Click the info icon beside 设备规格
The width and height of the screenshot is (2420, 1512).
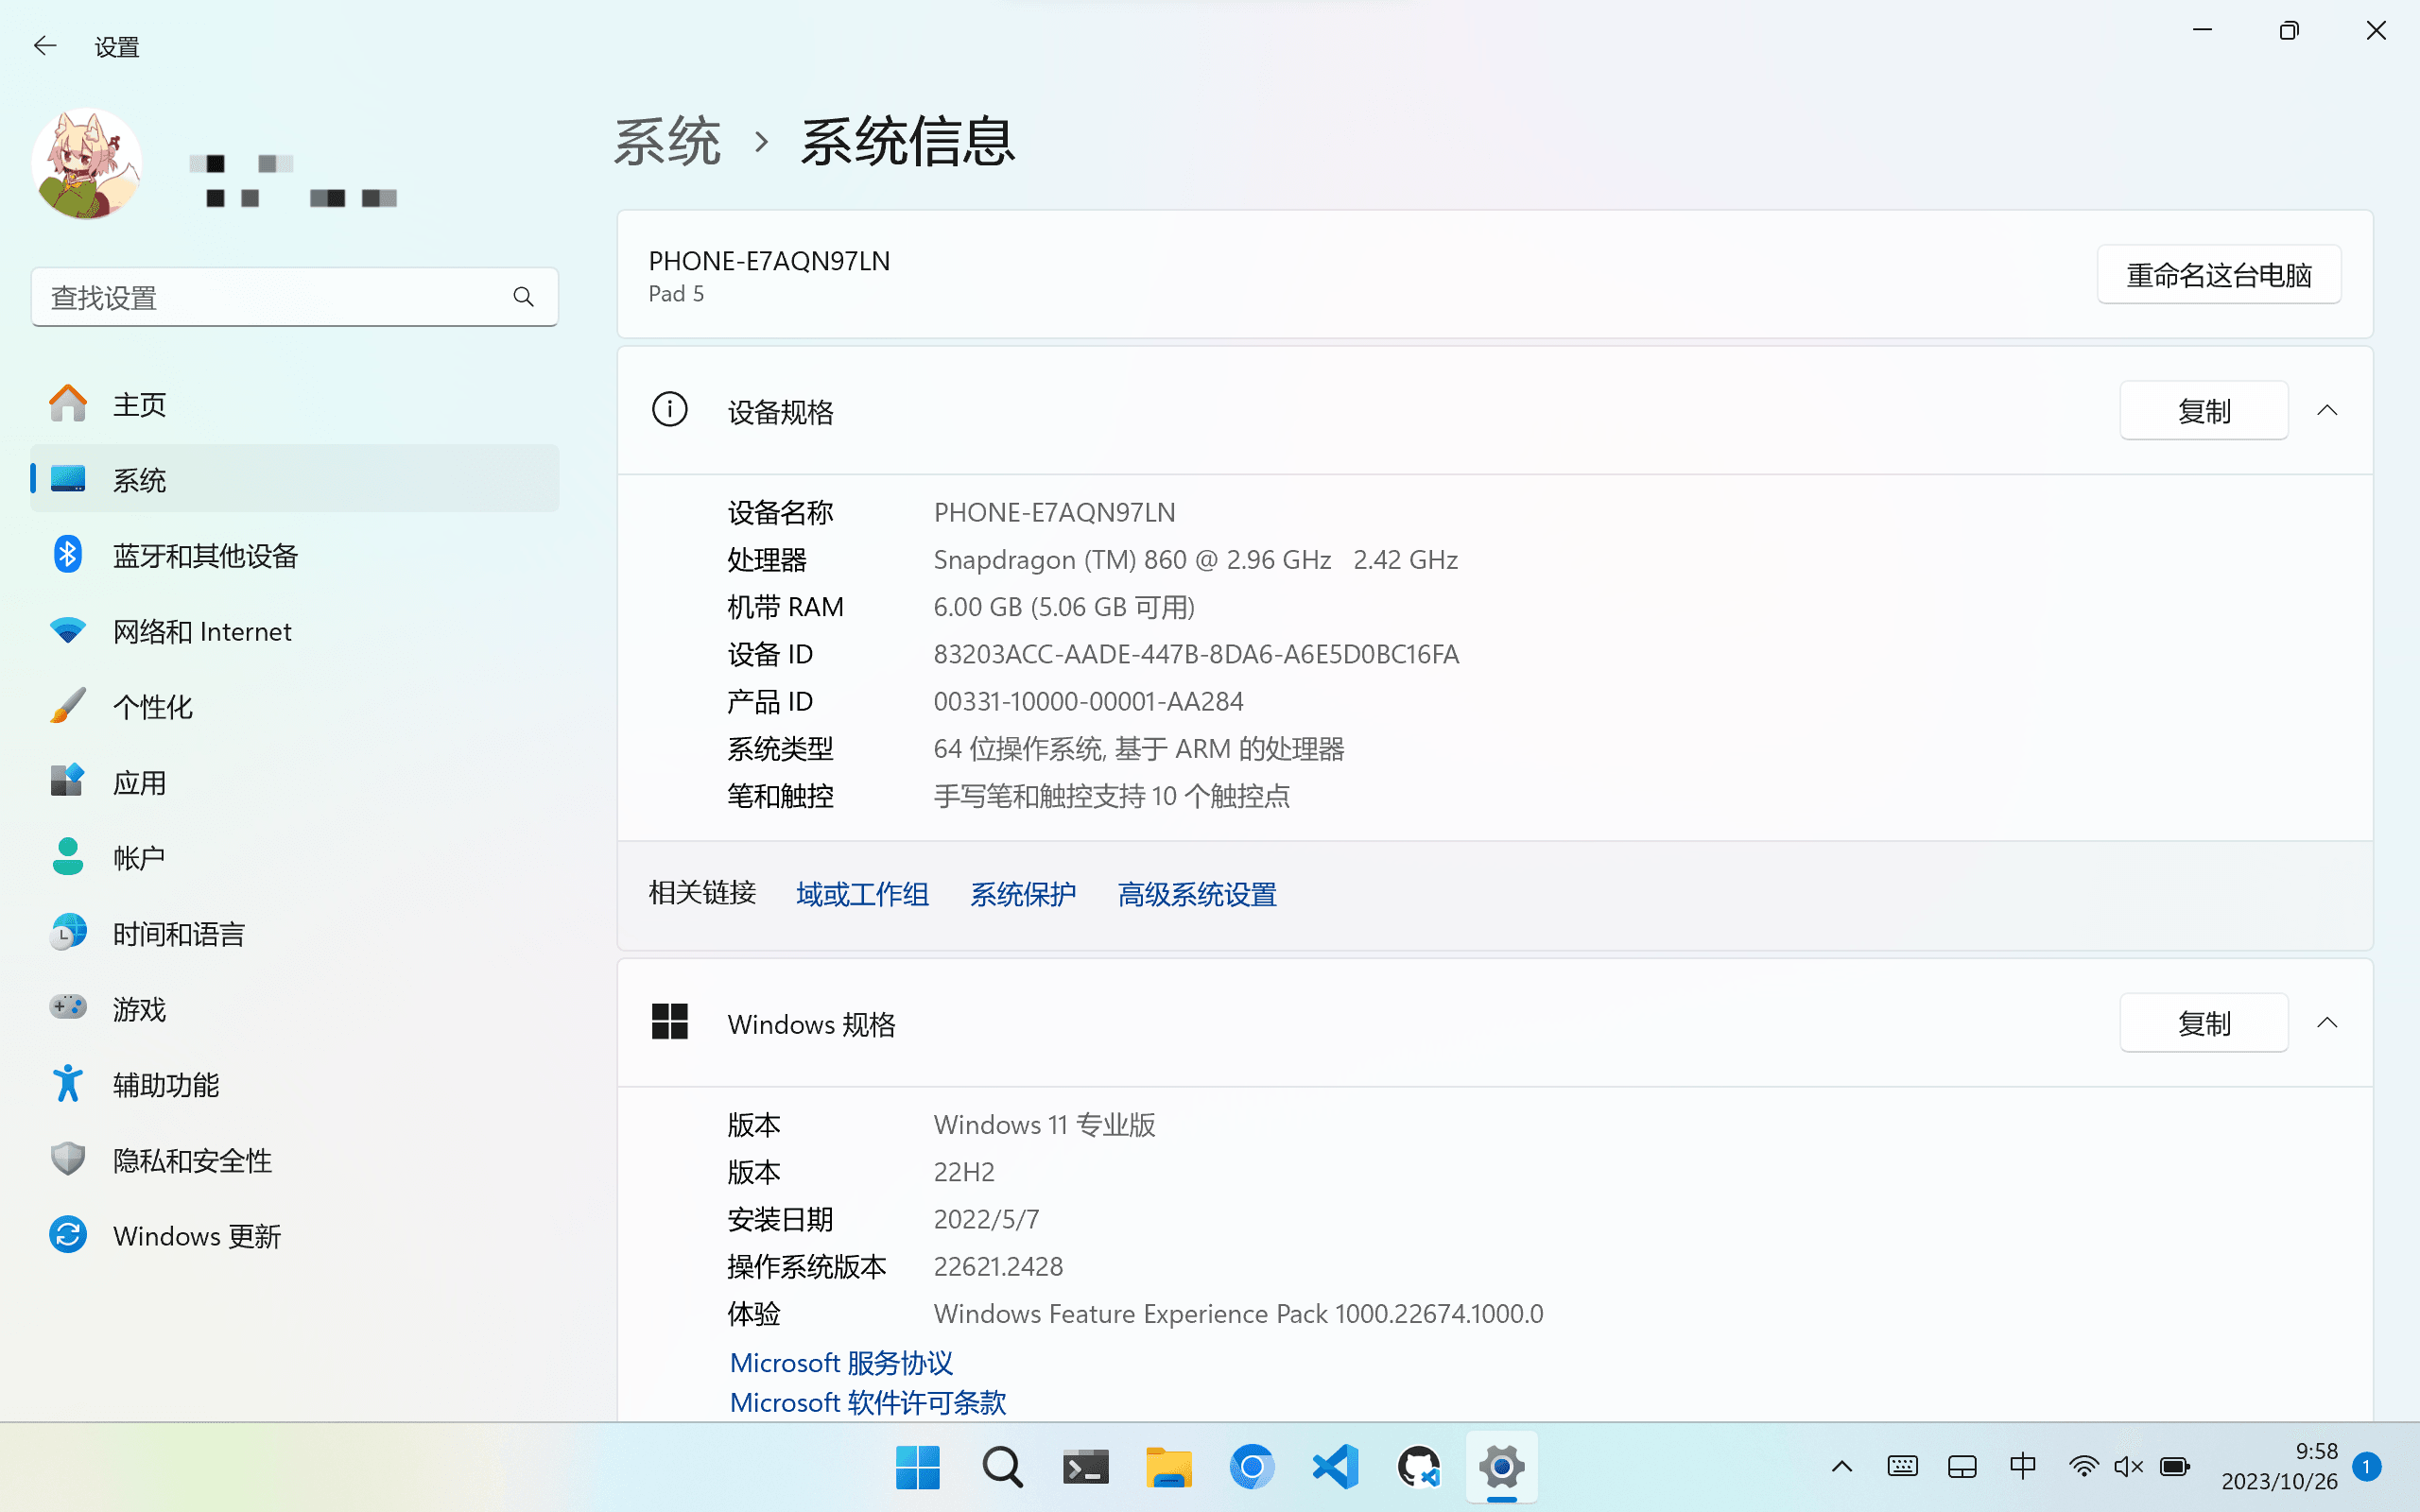669,410
